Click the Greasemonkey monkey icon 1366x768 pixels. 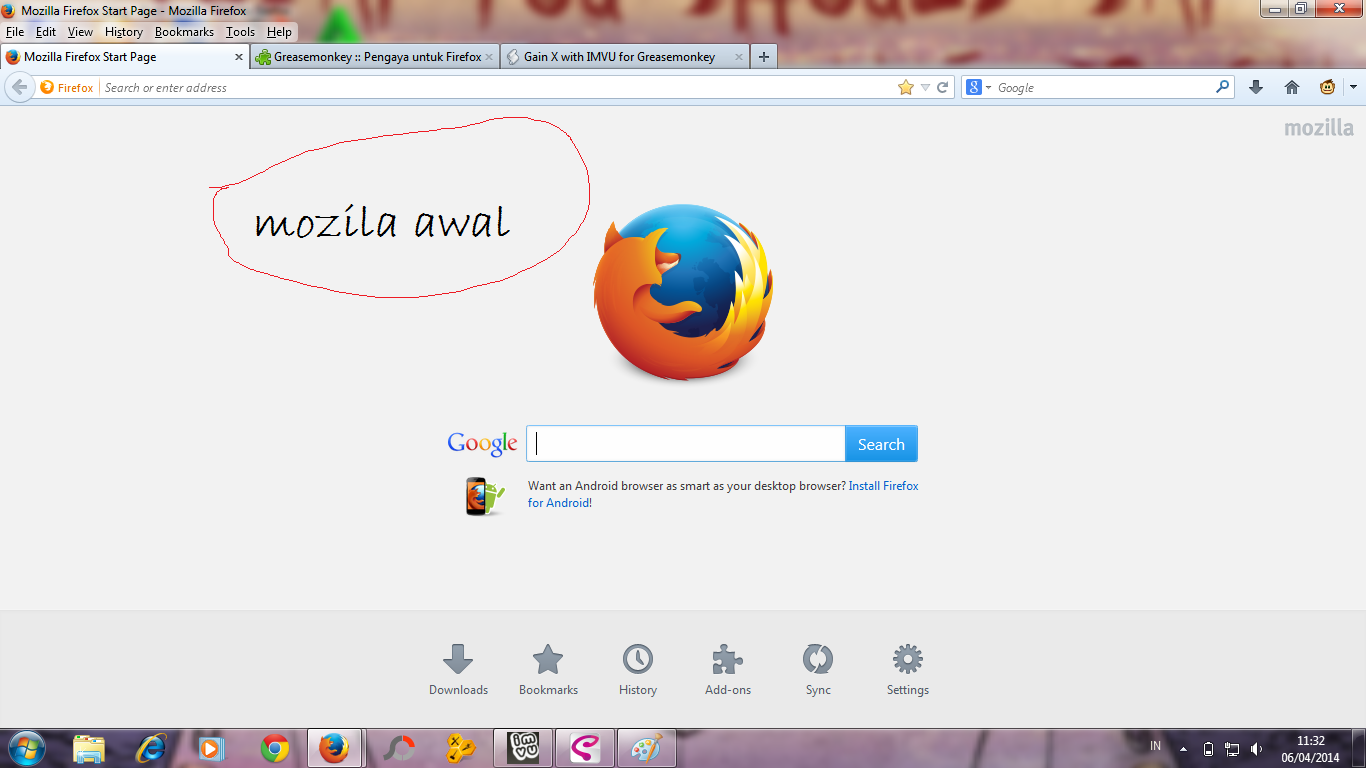1327,88
